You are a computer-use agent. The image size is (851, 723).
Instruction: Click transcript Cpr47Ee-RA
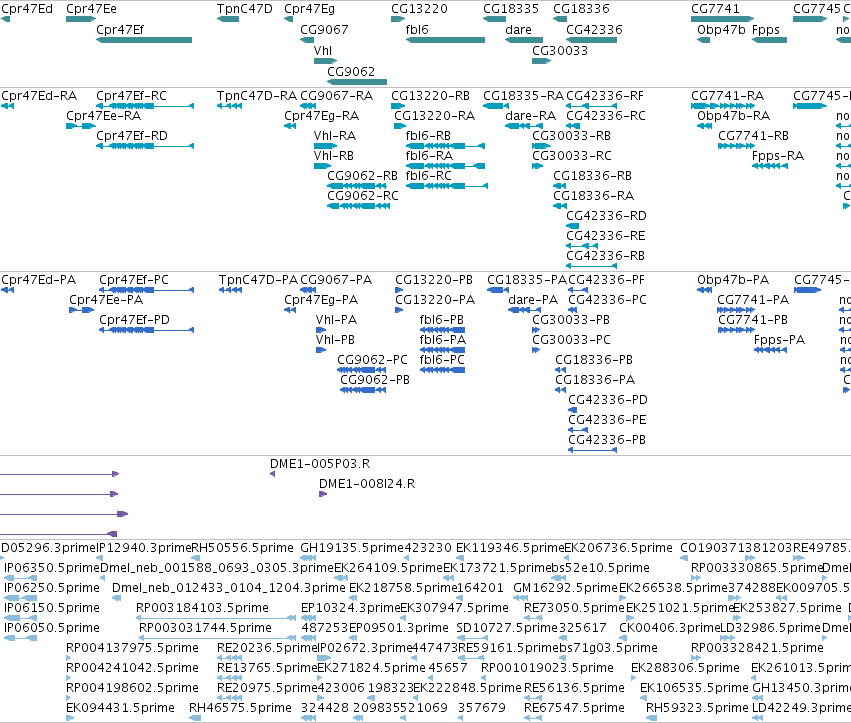(81, 126)
